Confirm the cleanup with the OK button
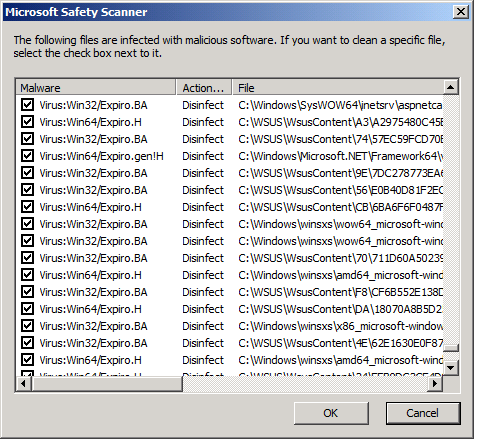Image resolution: width=494 pixels, height=439 pixels. coord(331,413)
